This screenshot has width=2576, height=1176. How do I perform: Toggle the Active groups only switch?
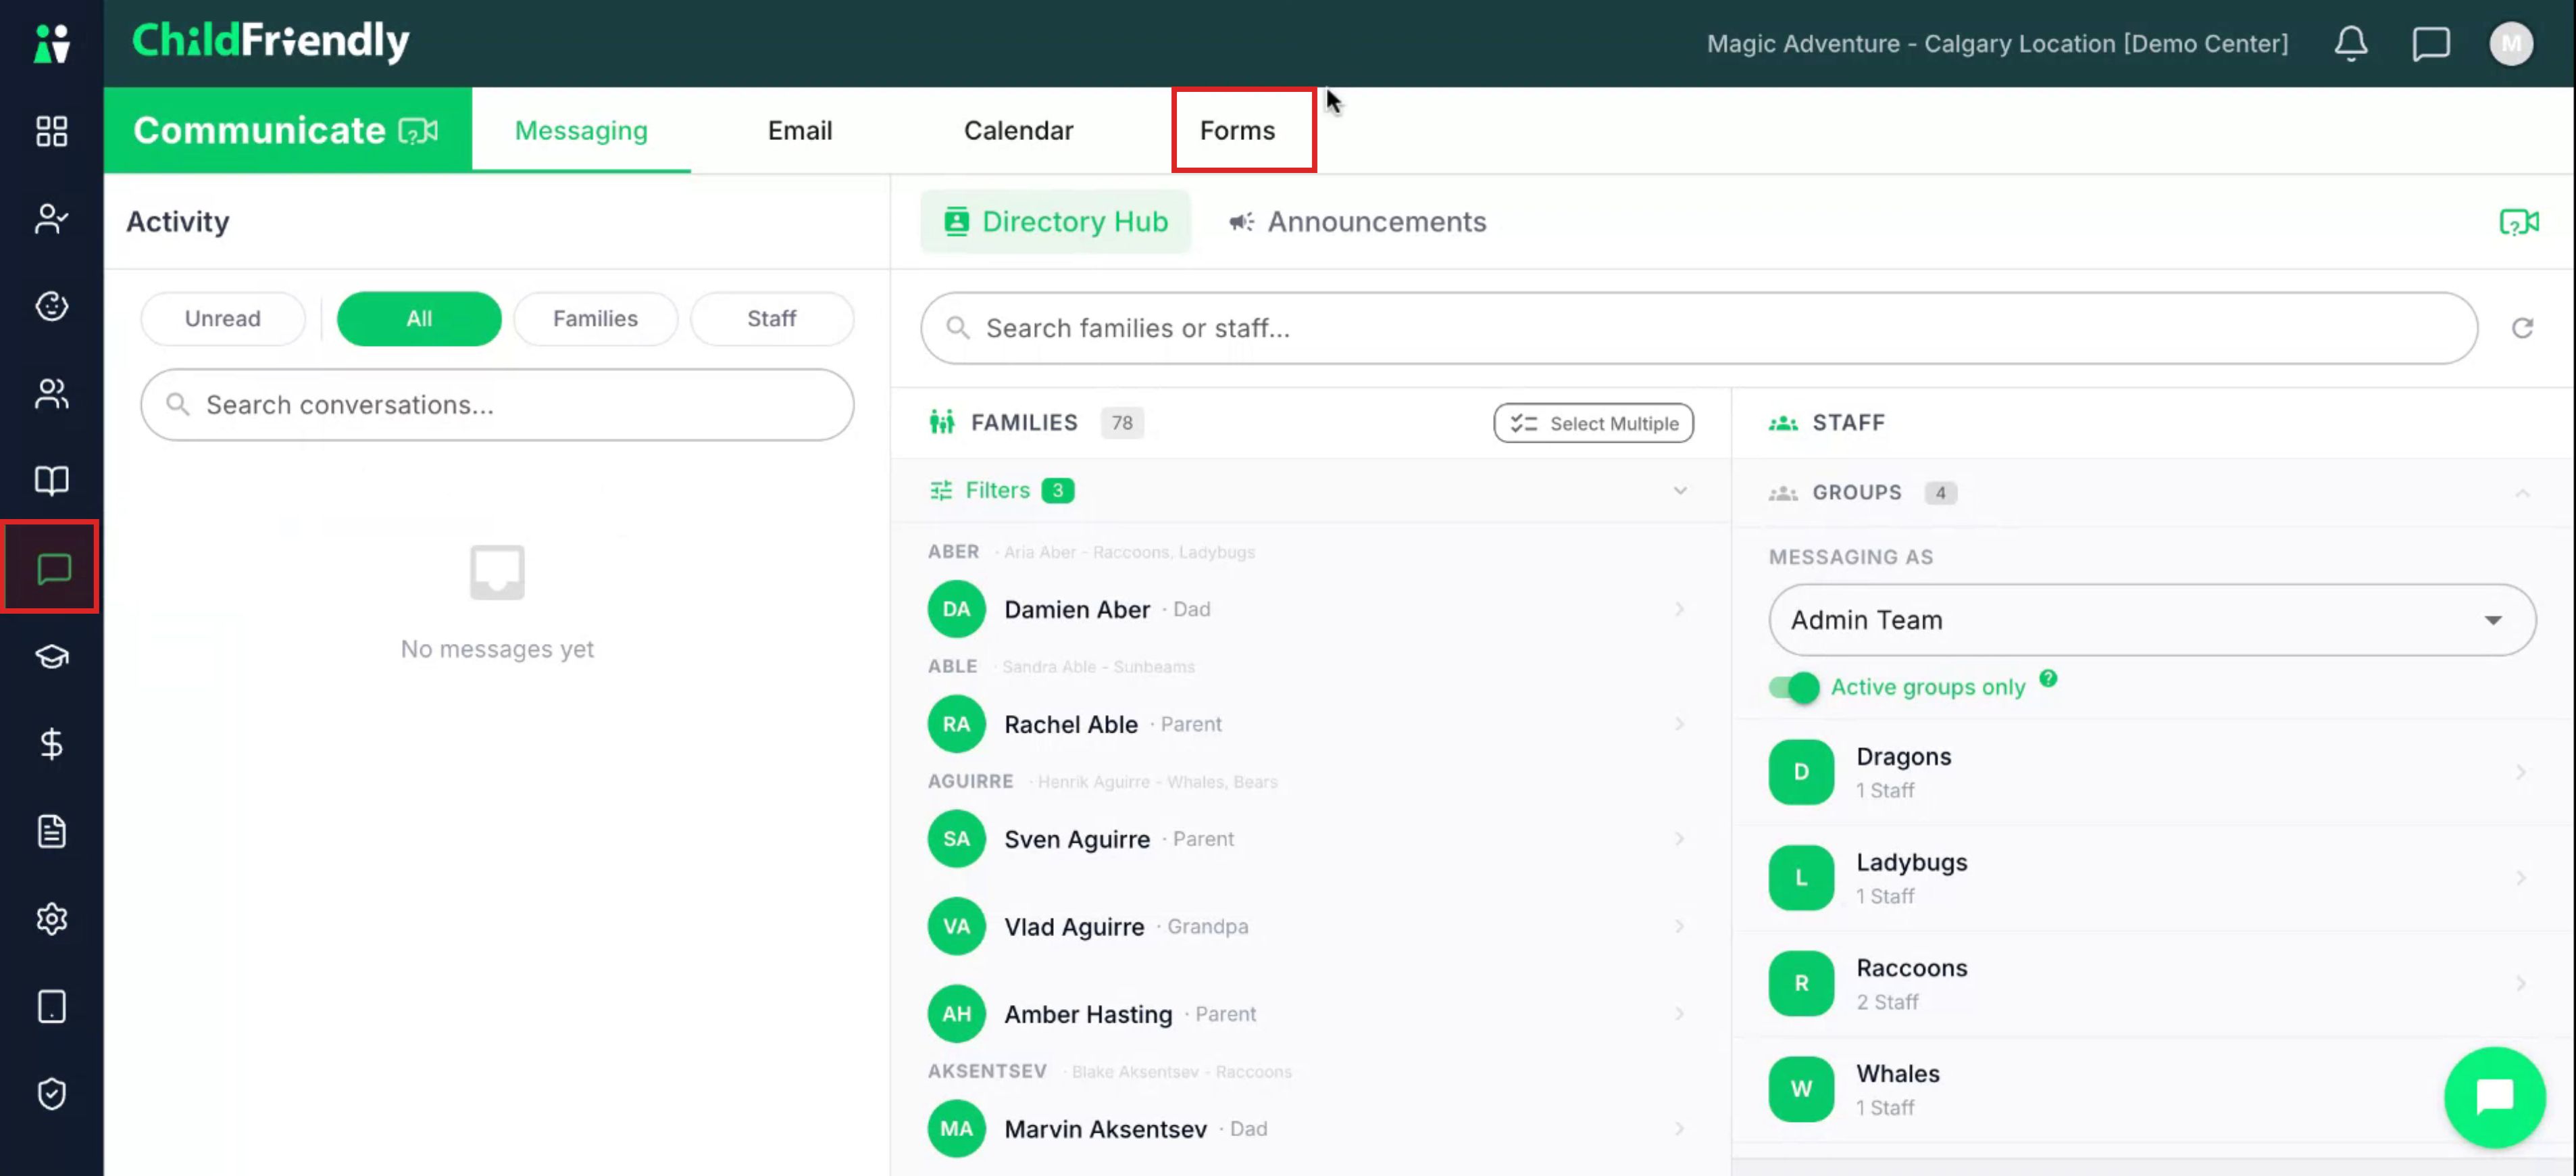pyautogui.click(x=1793, y=687)
